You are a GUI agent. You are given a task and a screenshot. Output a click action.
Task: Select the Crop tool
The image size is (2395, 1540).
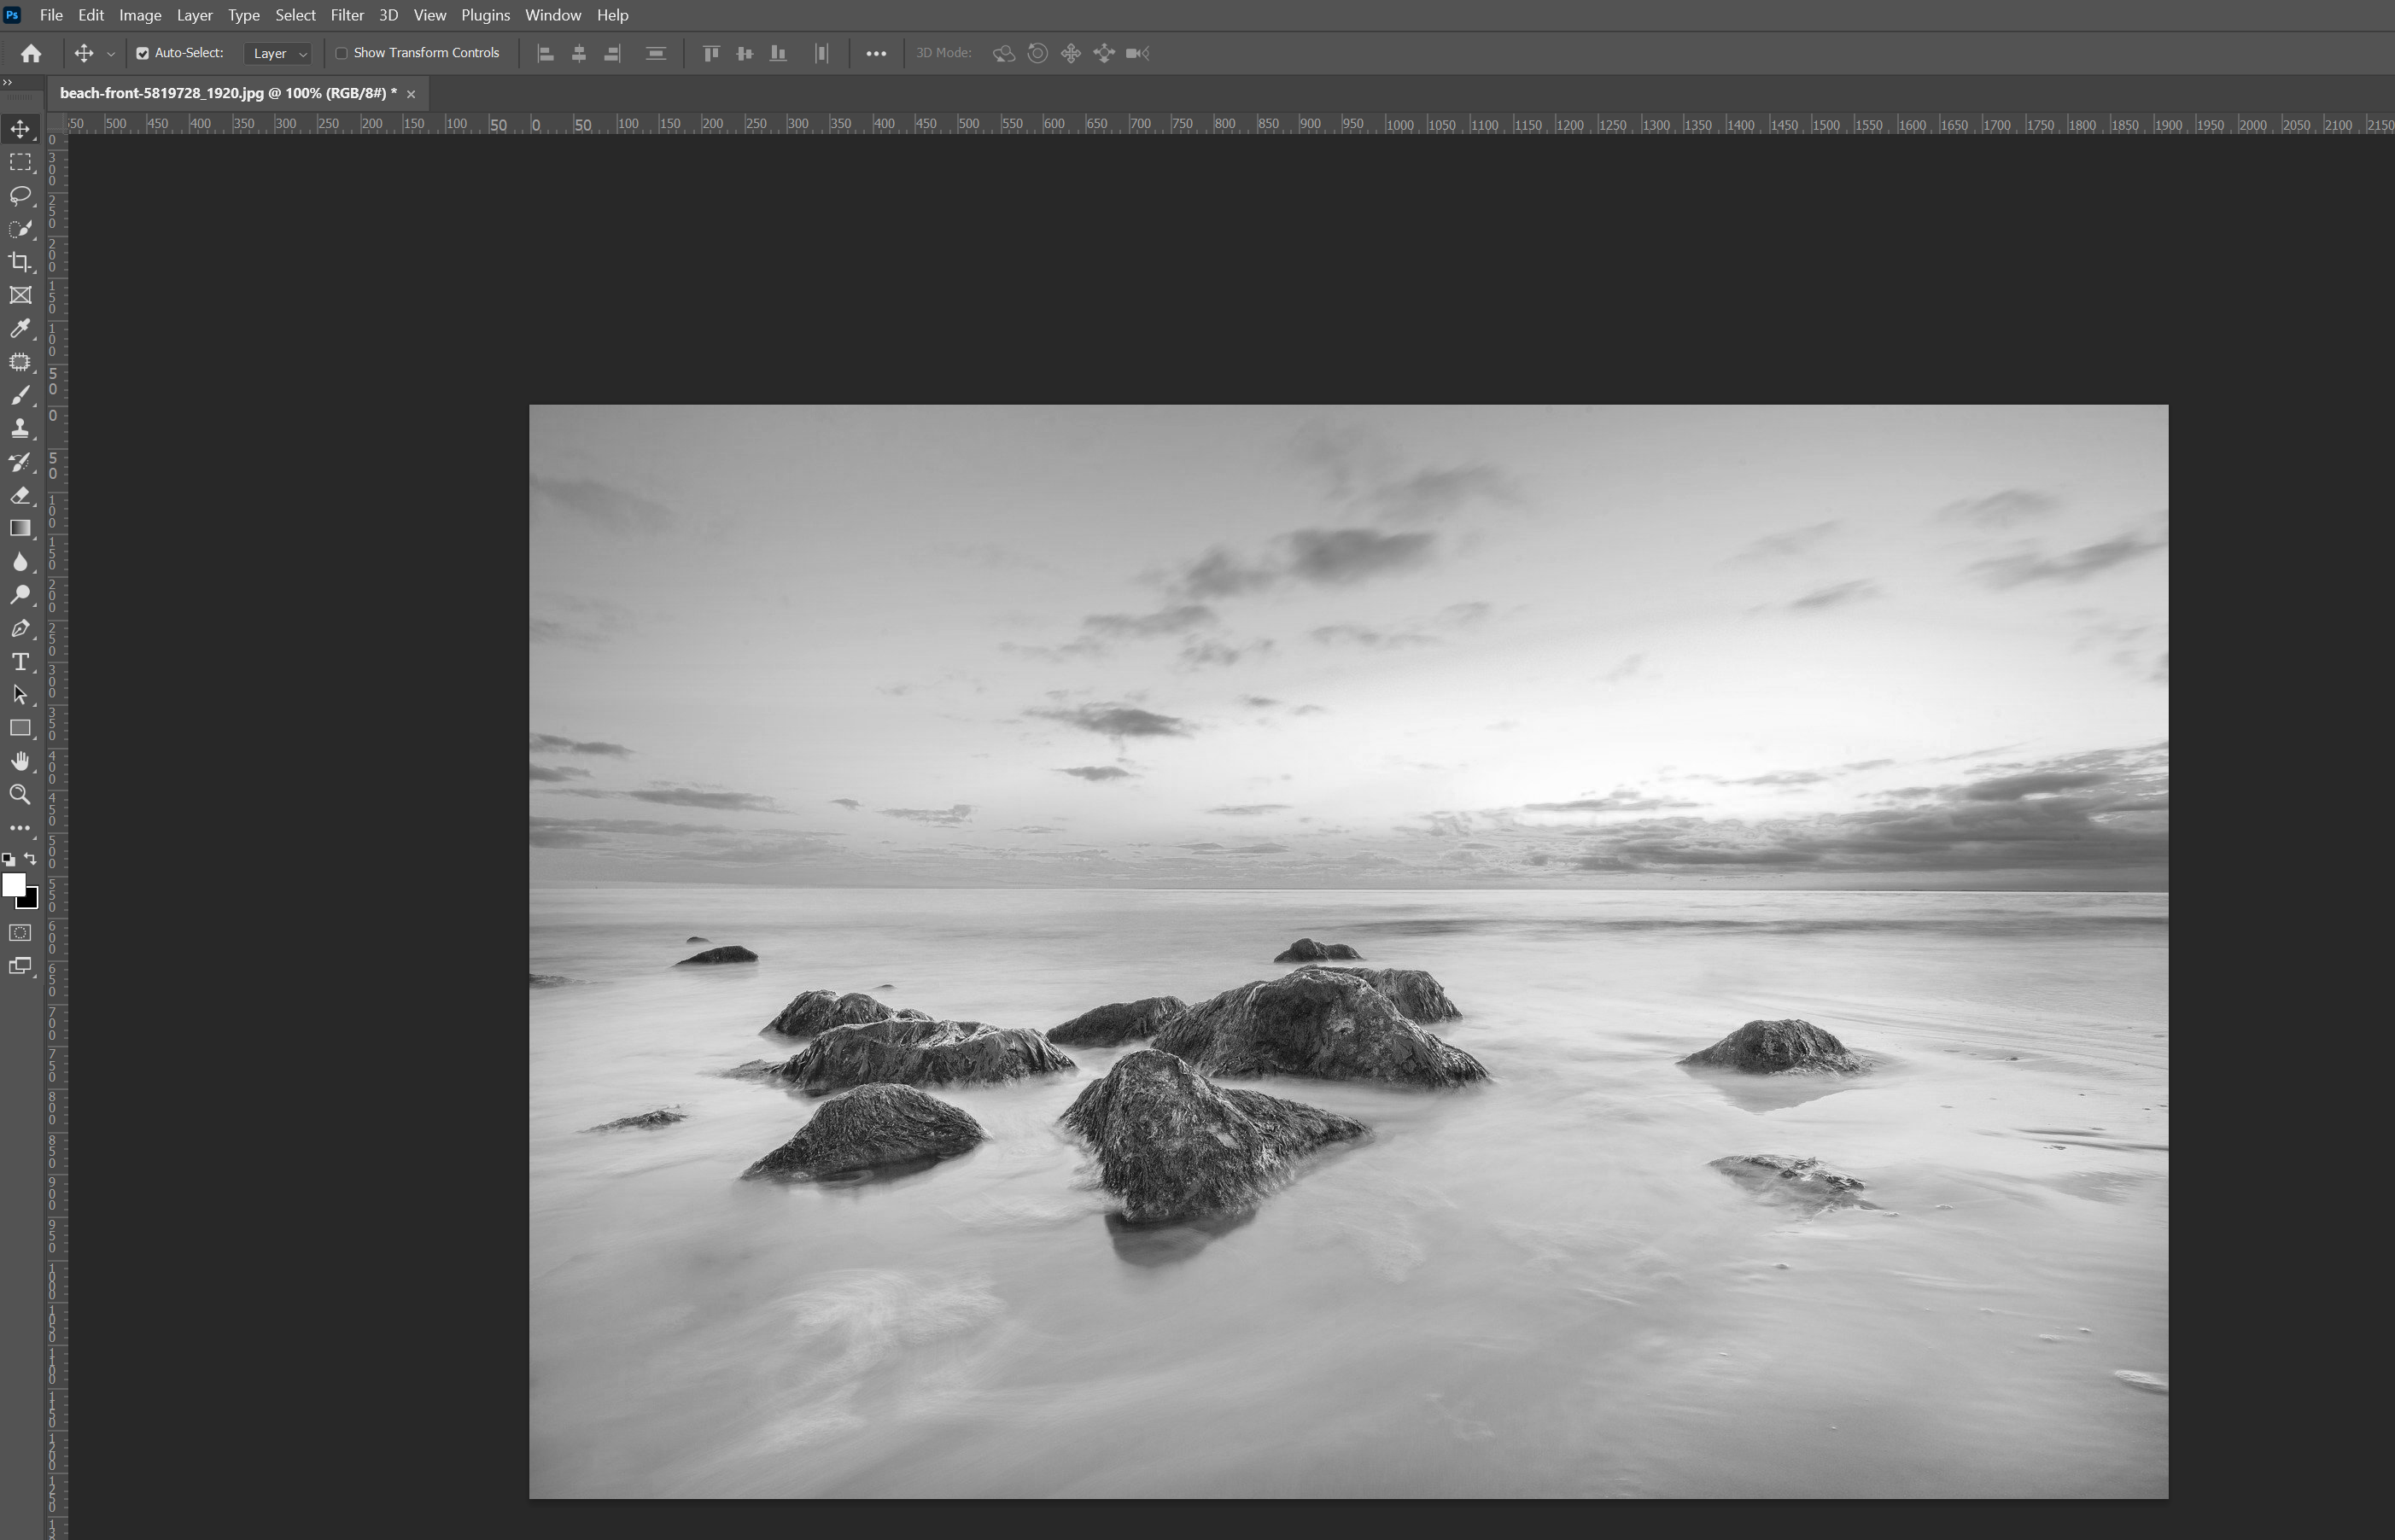(x=20, y=262)
